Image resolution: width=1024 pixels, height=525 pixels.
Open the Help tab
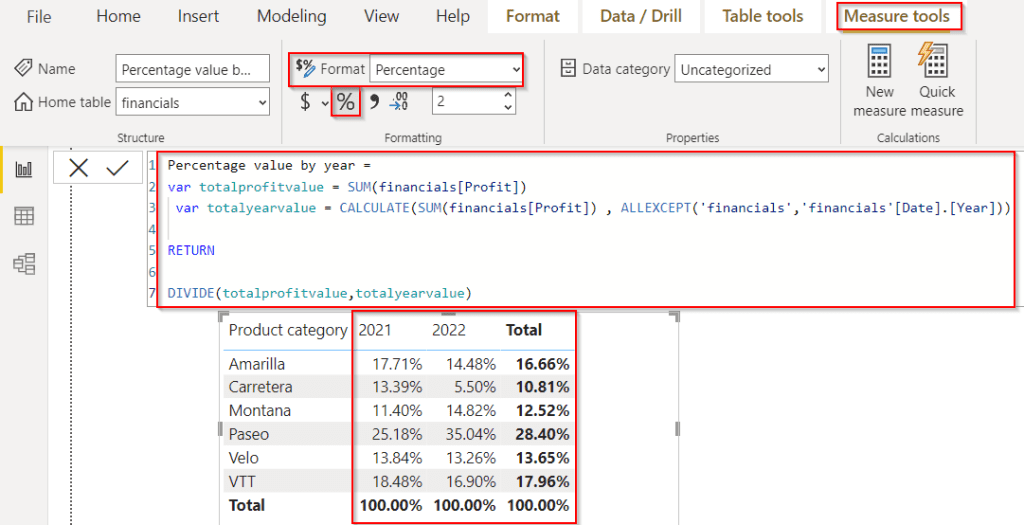[453, 16]
